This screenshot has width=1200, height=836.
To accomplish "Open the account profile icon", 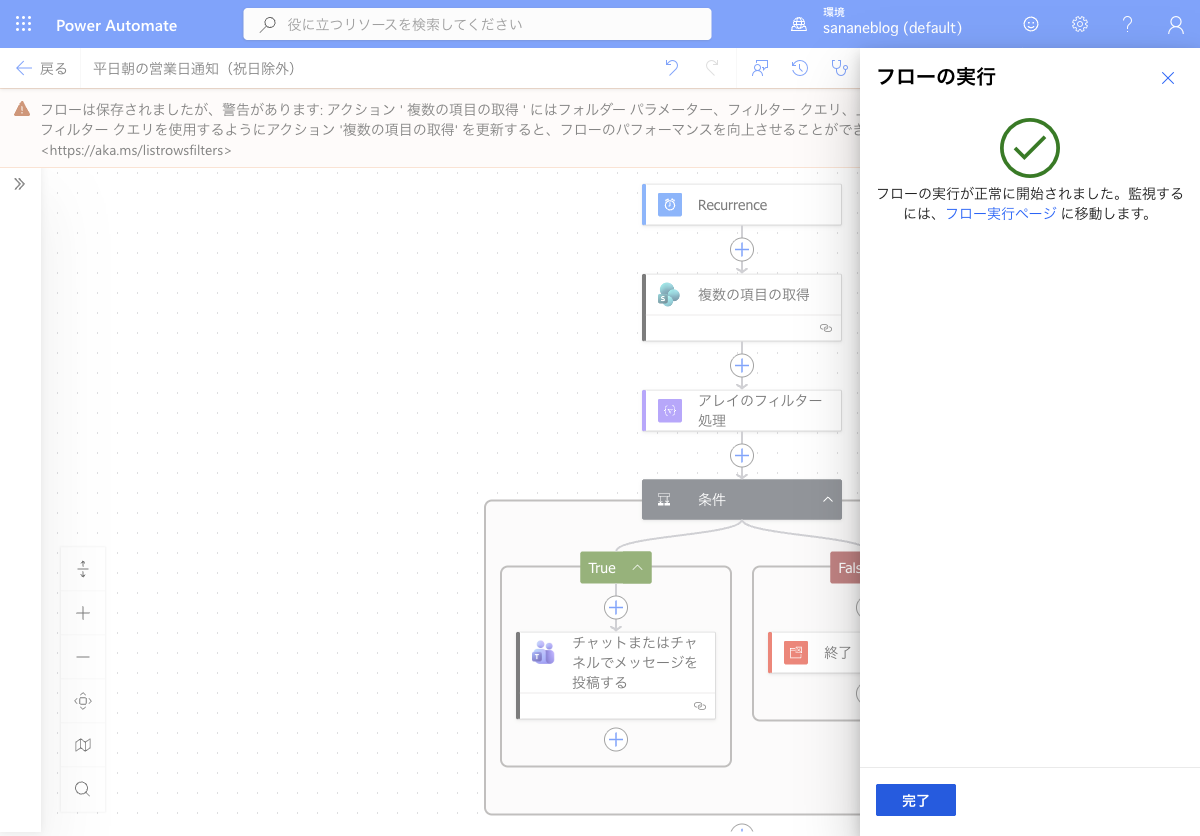I will [x=1176, y=24].
